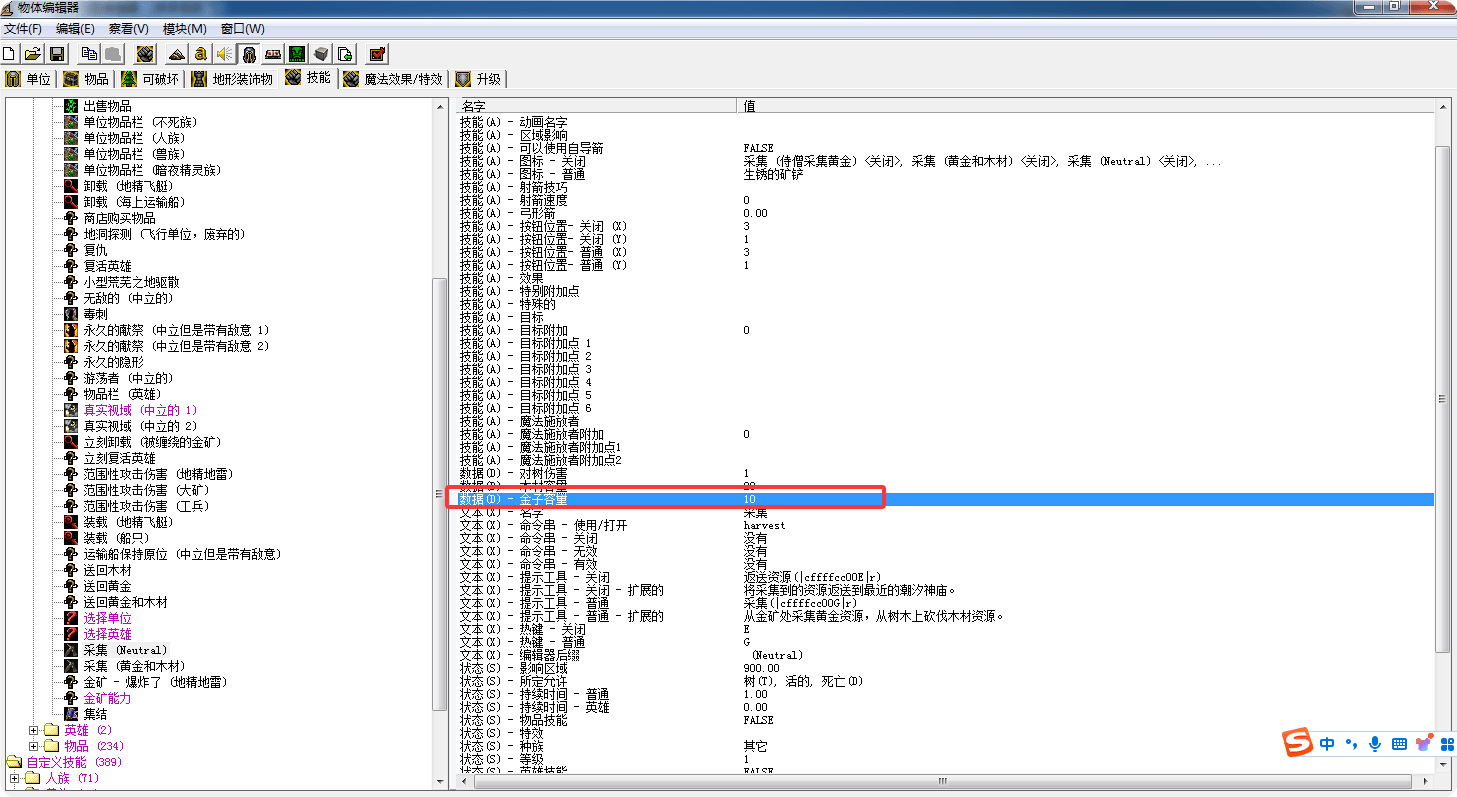Open the Import Manager icon
Screen dimensions: 1457x797
343,53
